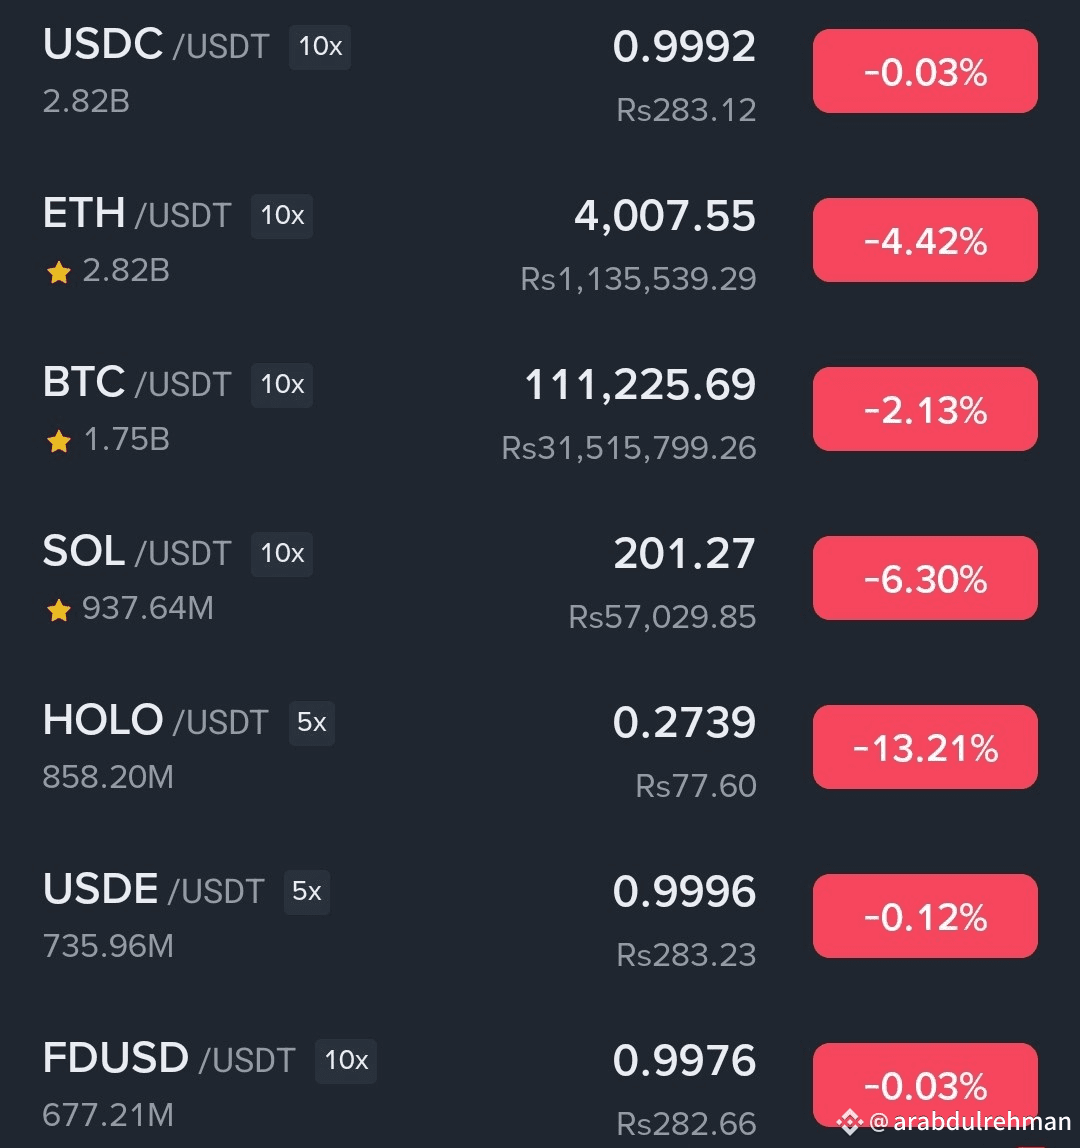Click the -2.13% change button for BTC
The width and height of the screenshot is (1080, 1148).
925,409
